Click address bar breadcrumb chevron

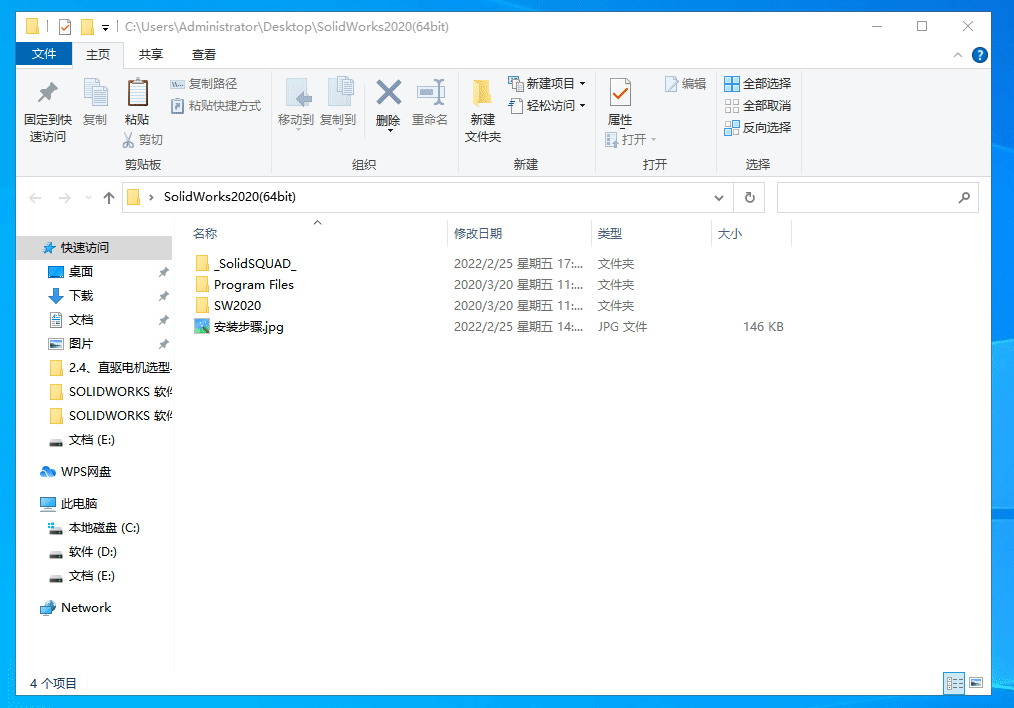[x=151, y=197]
